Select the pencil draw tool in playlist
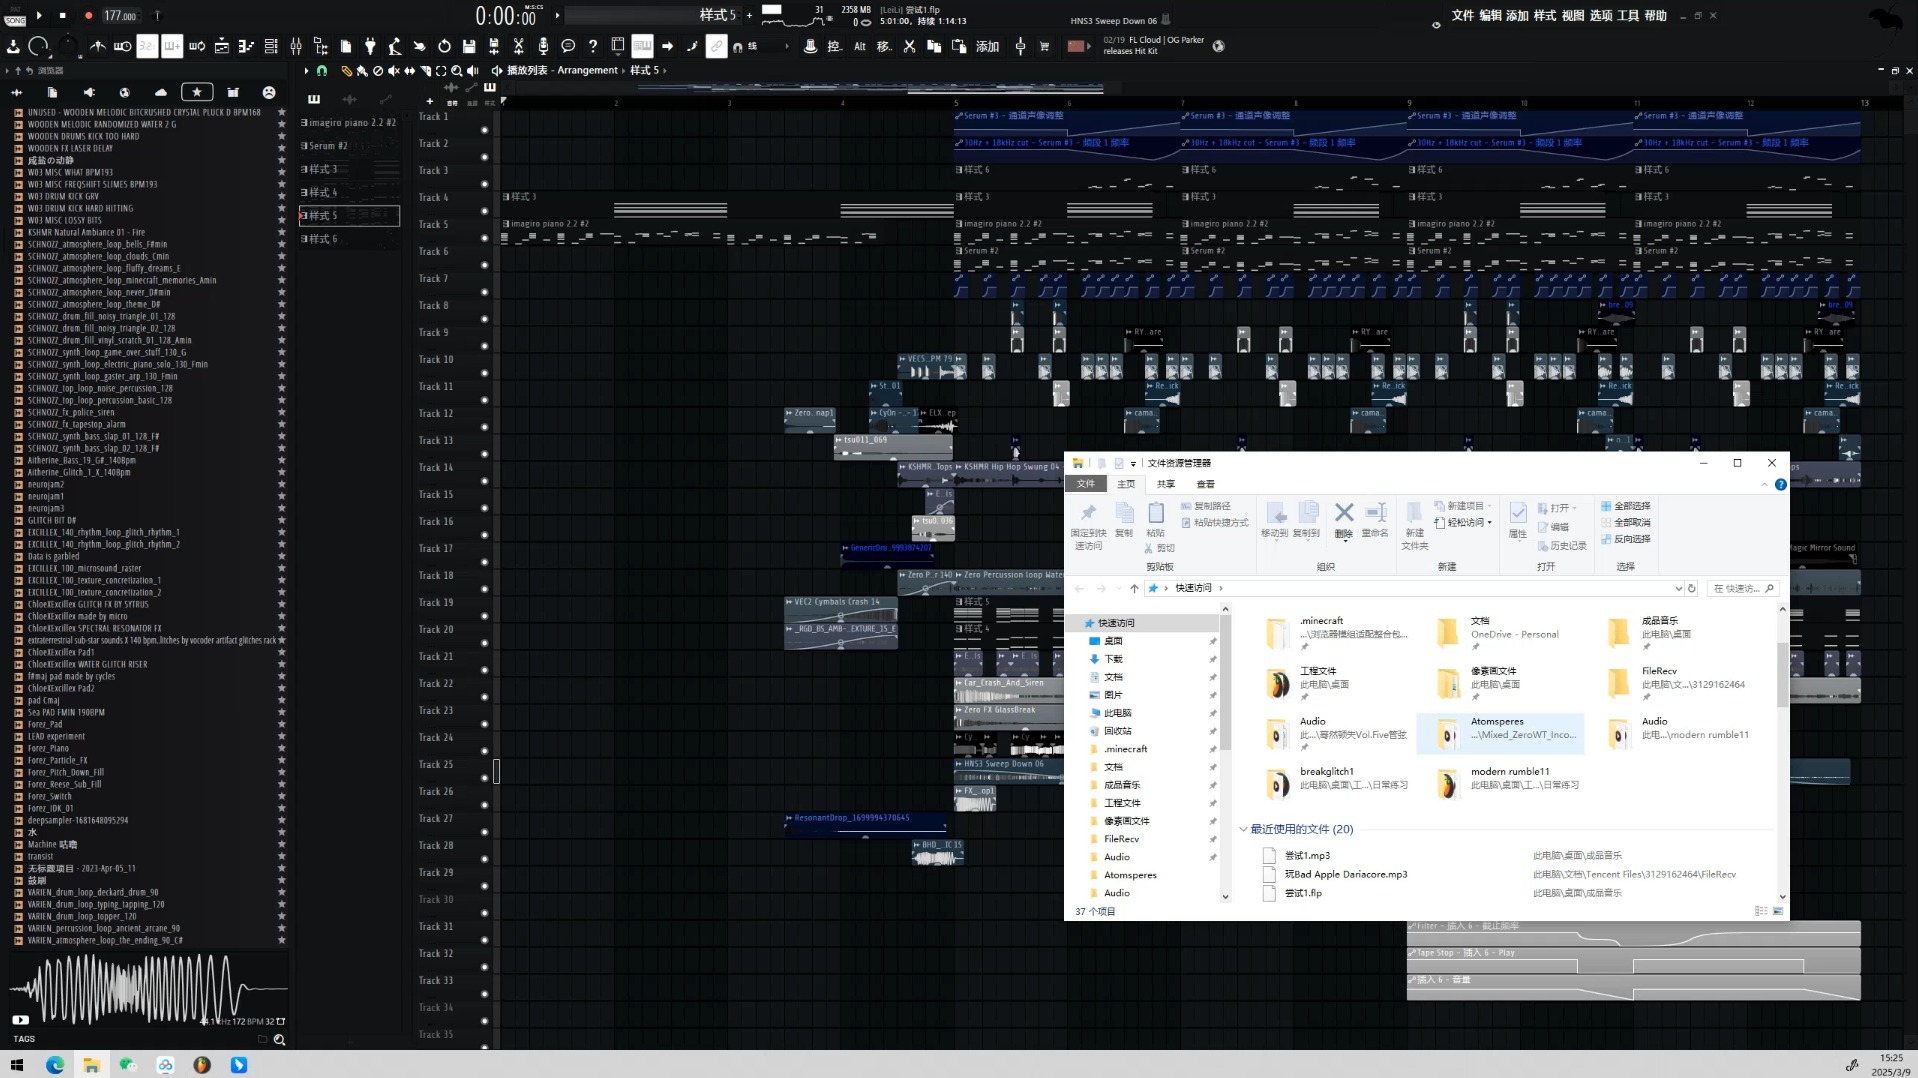 tap(346, 71)
